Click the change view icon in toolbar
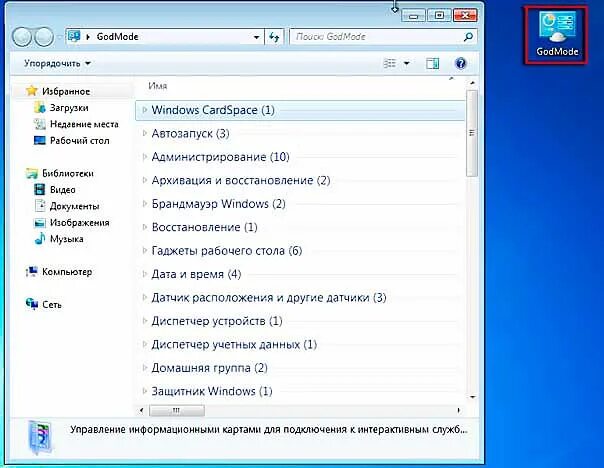 pos(390,63)
